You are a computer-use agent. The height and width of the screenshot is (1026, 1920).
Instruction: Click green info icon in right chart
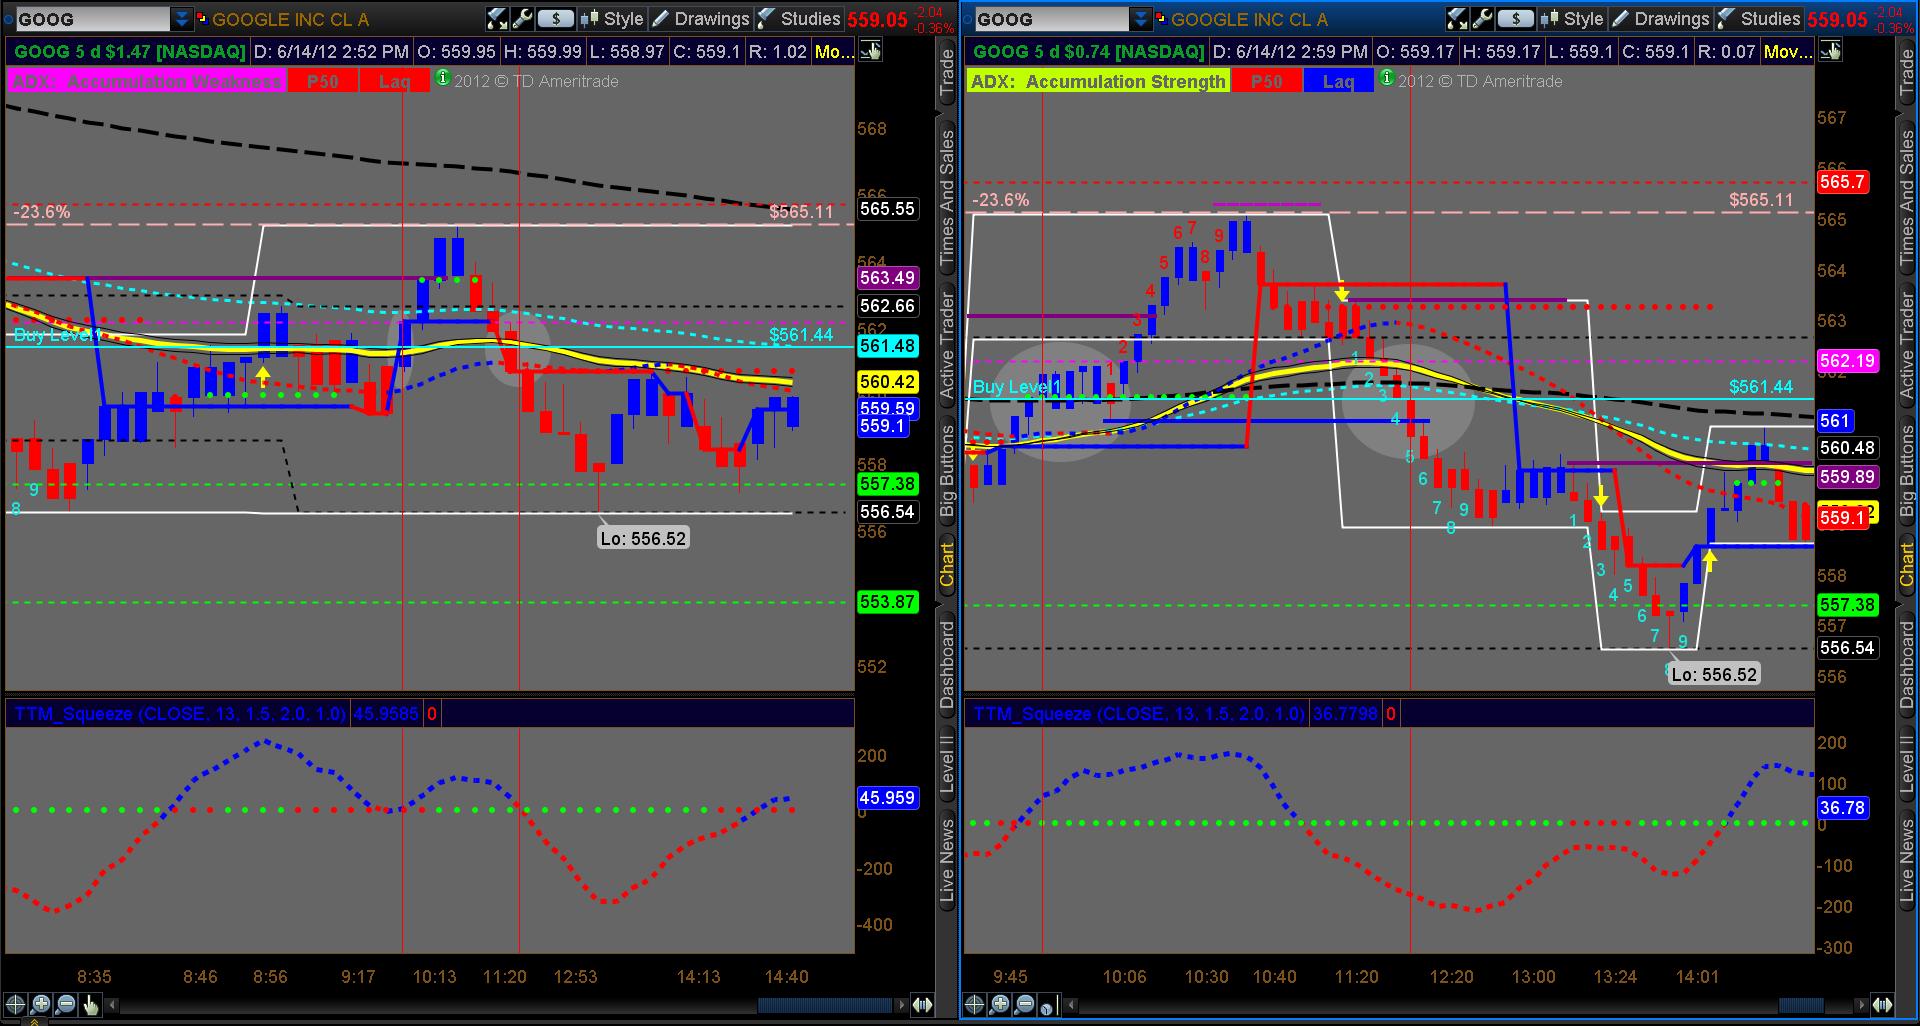click(x=1386, y=77)
